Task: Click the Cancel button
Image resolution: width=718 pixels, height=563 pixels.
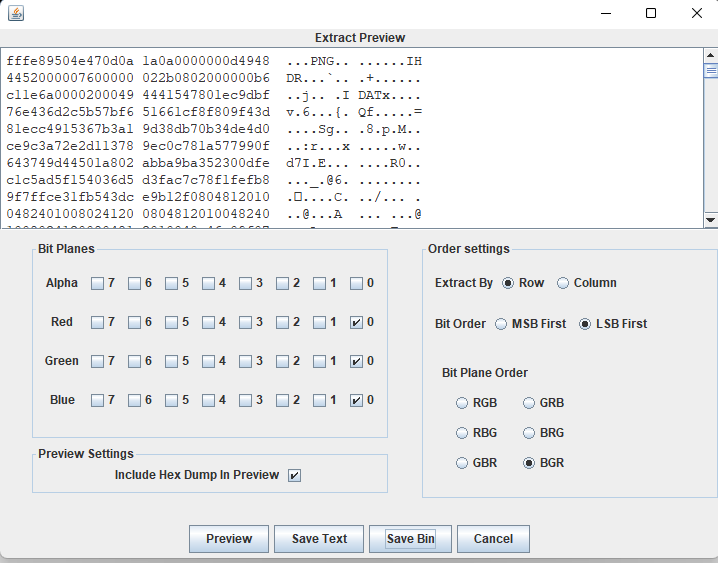Action: click(x=493, y=539)
